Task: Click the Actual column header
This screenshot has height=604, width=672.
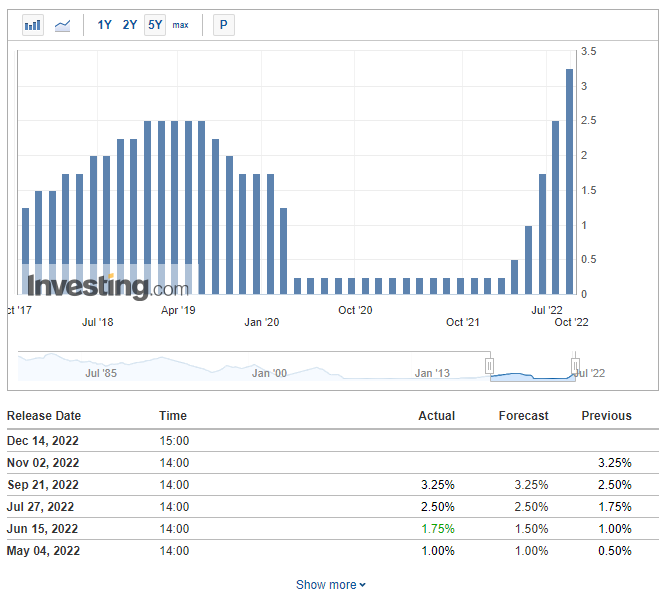Action: pyautogui.click(x=436, y=416)
